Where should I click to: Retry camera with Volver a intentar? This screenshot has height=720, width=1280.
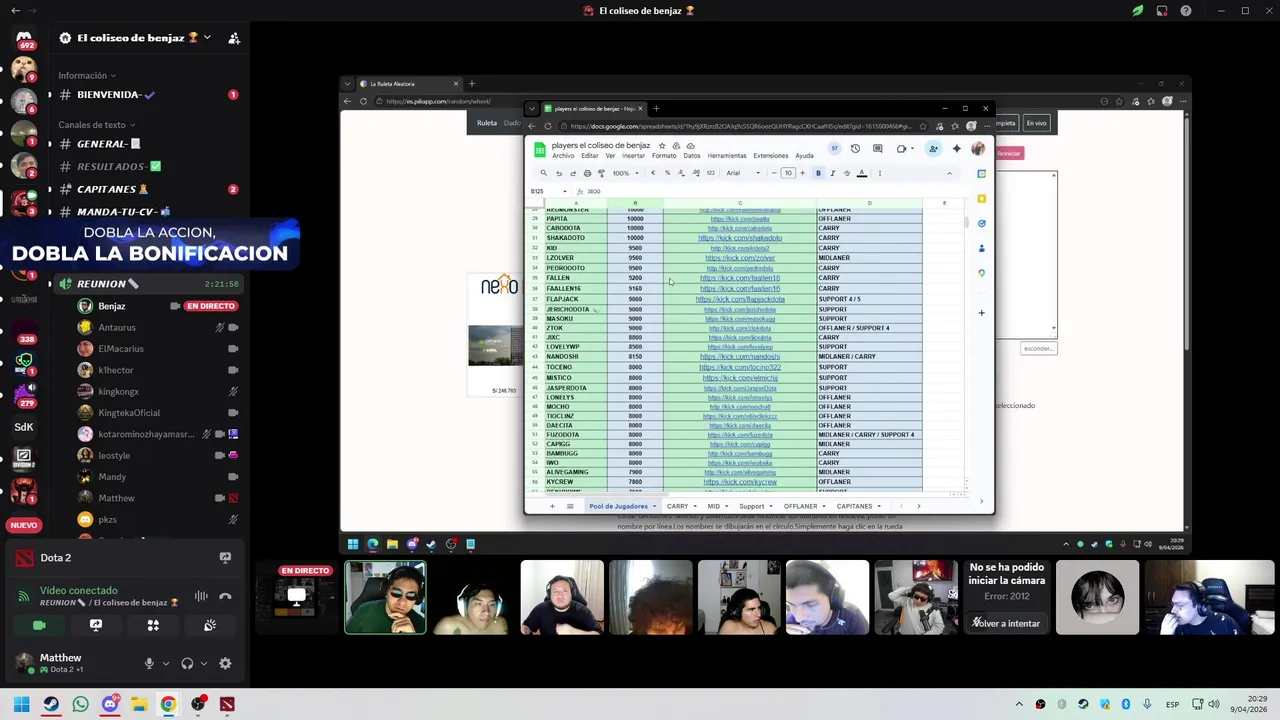1007,623
